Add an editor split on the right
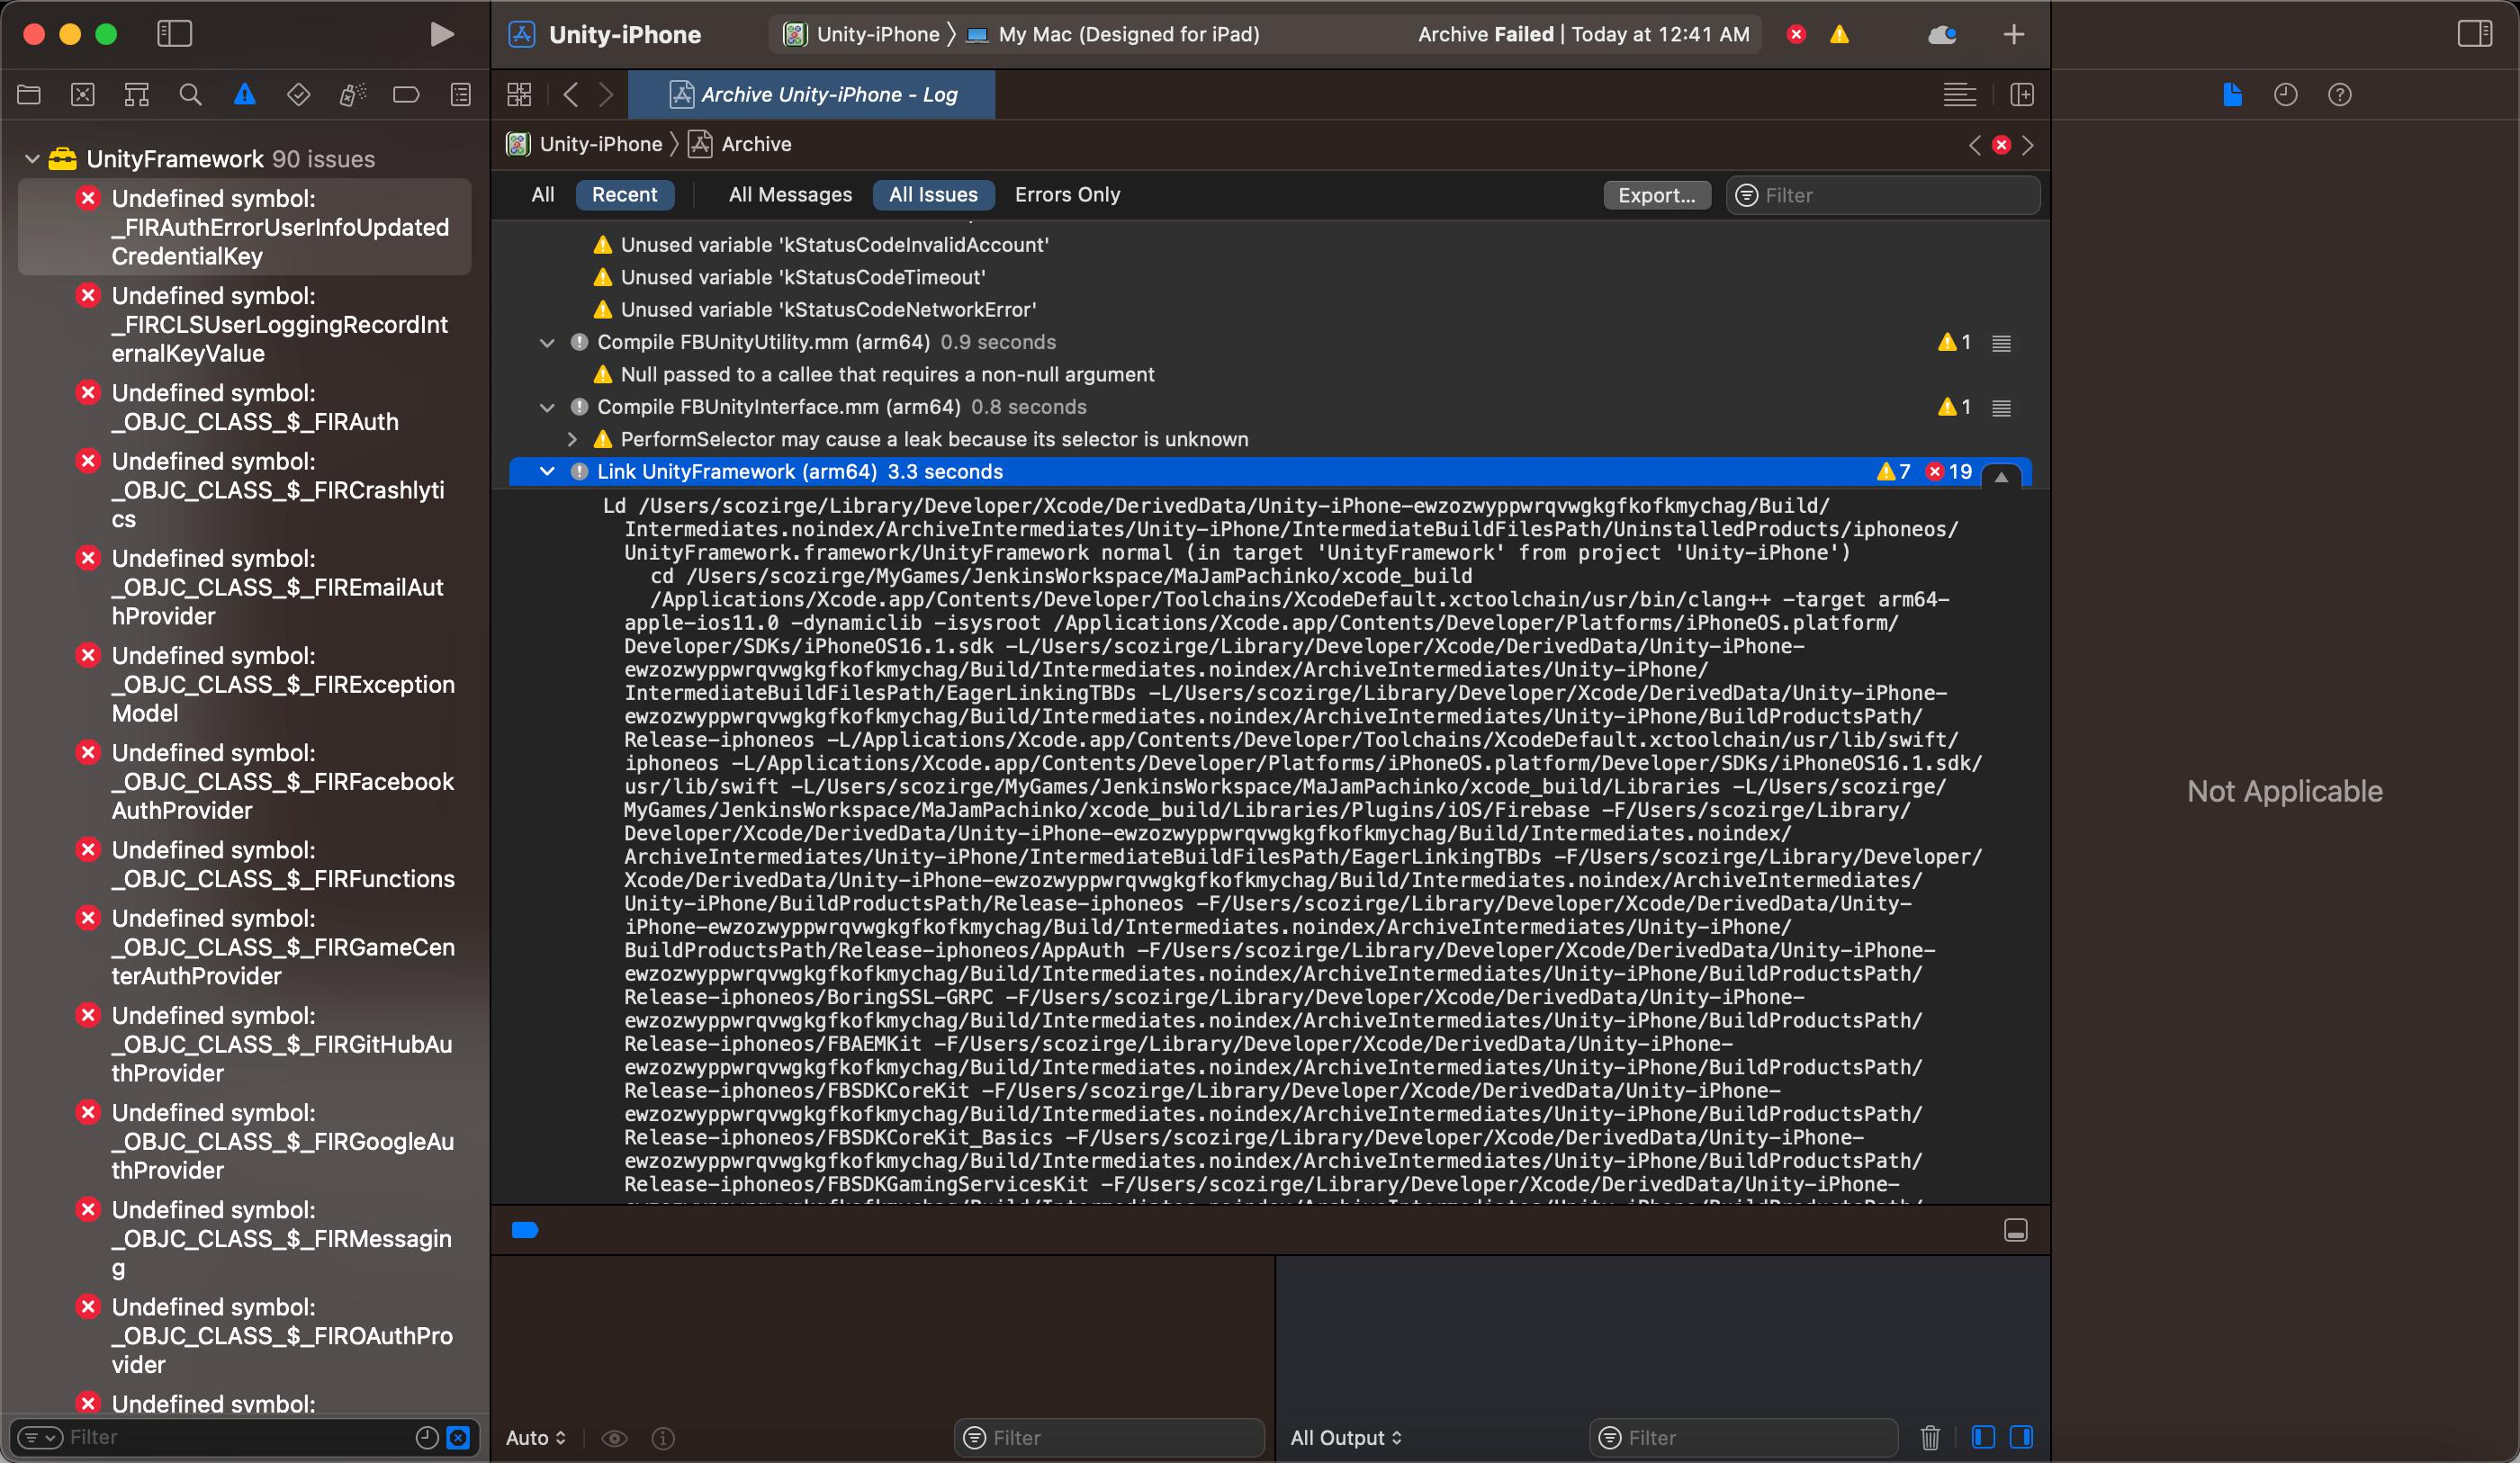This screenshot has height=1463, width=2520. [2021, 95]
